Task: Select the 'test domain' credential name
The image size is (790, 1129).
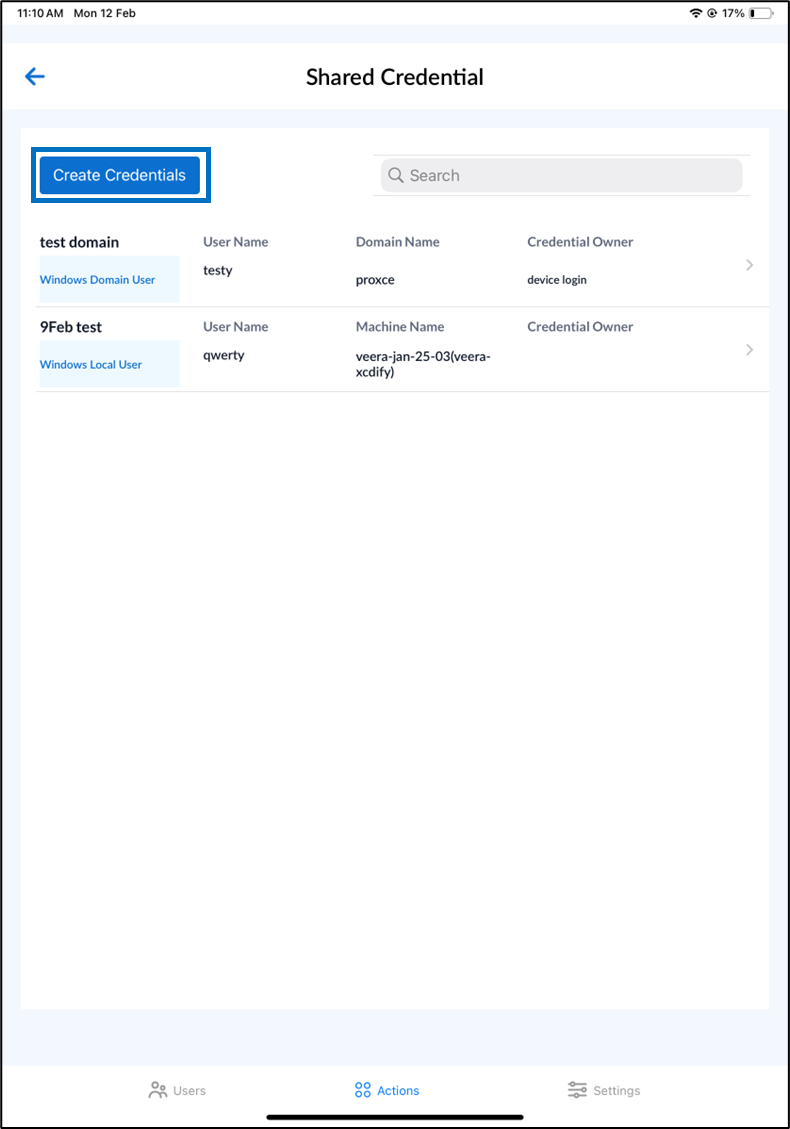Action: click(x=79, y=242)
